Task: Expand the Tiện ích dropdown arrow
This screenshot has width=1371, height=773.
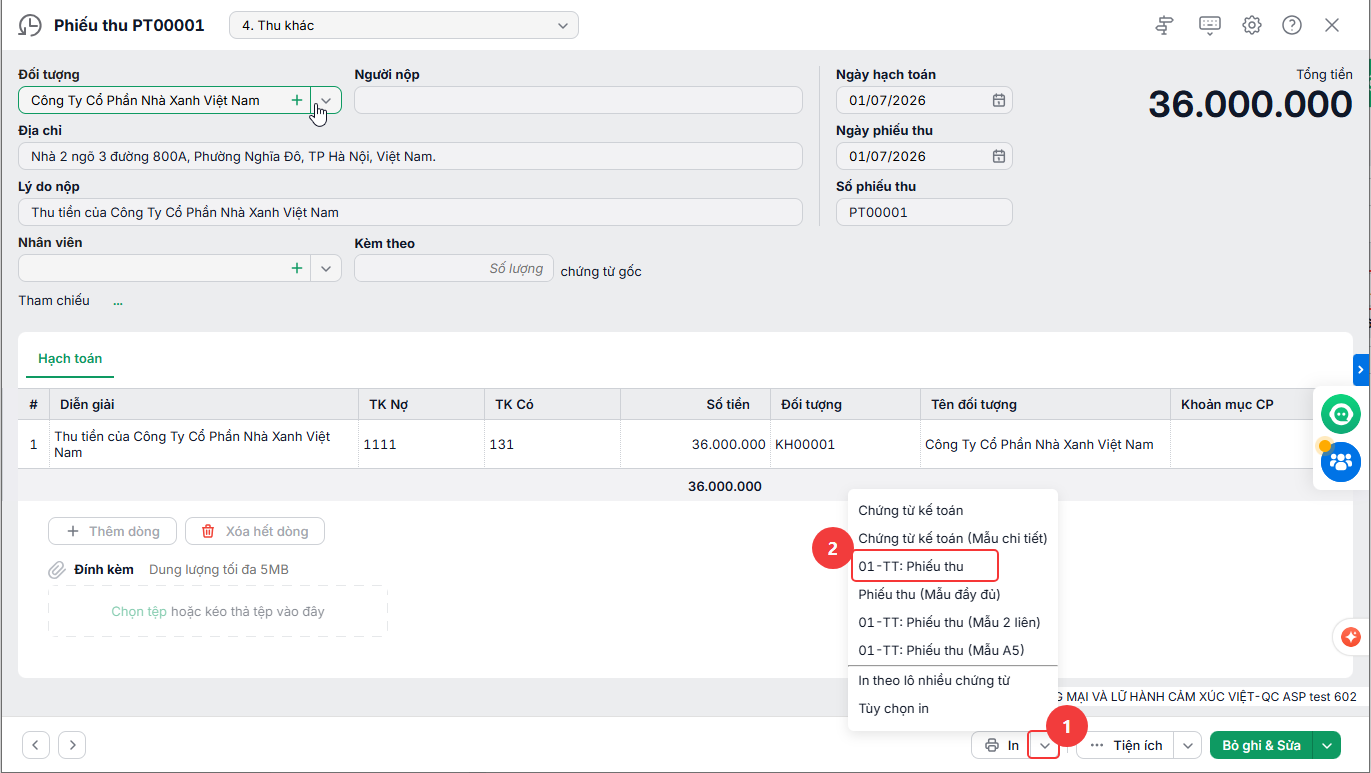Action: [1187, 745]
